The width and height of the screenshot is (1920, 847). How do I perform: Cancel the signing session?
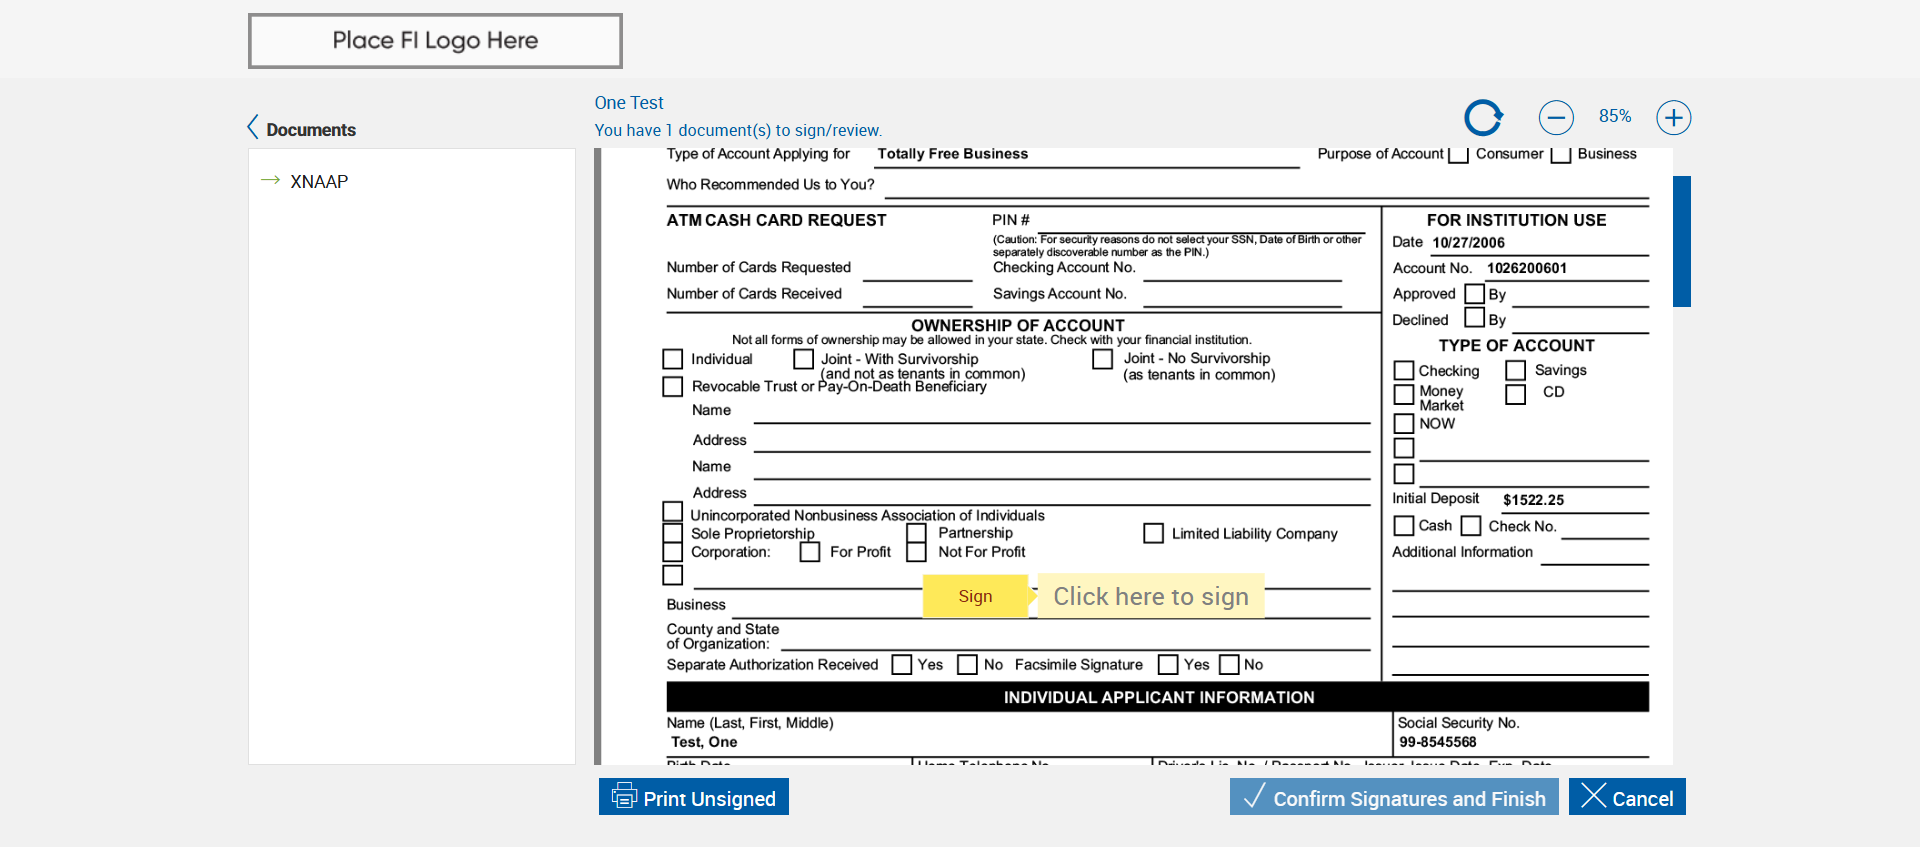click(x=1627, y=797)
